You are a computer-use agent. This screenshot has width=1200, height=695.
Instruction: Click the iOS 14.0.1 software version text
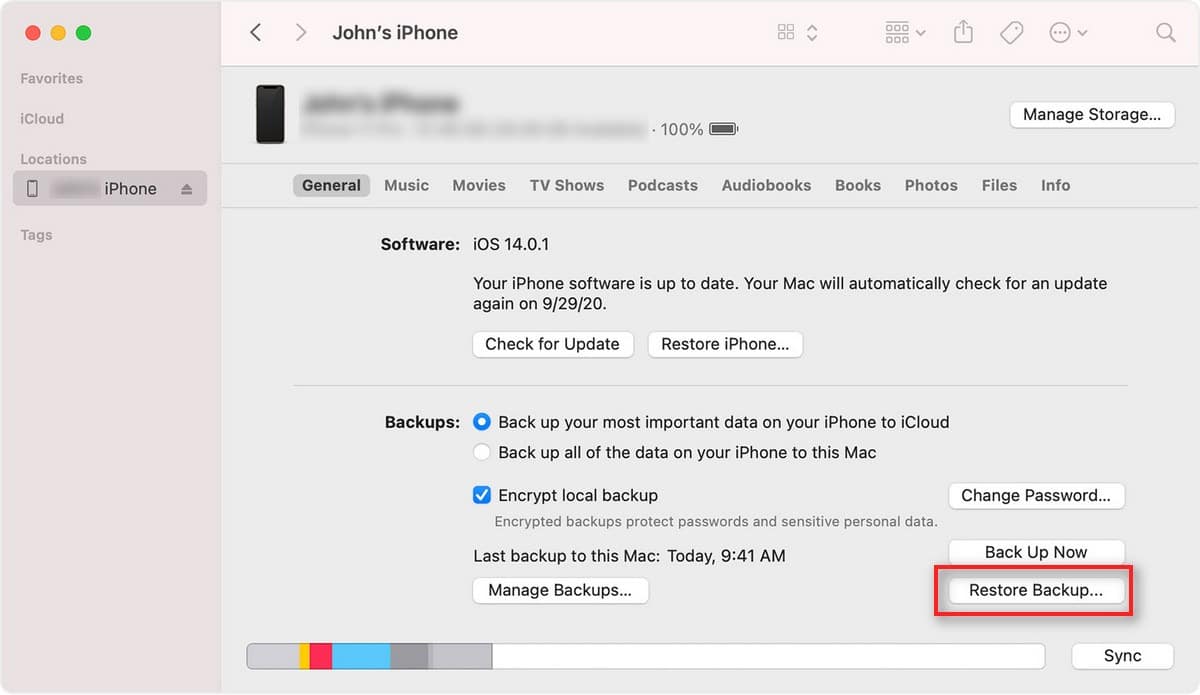[511, 244]
